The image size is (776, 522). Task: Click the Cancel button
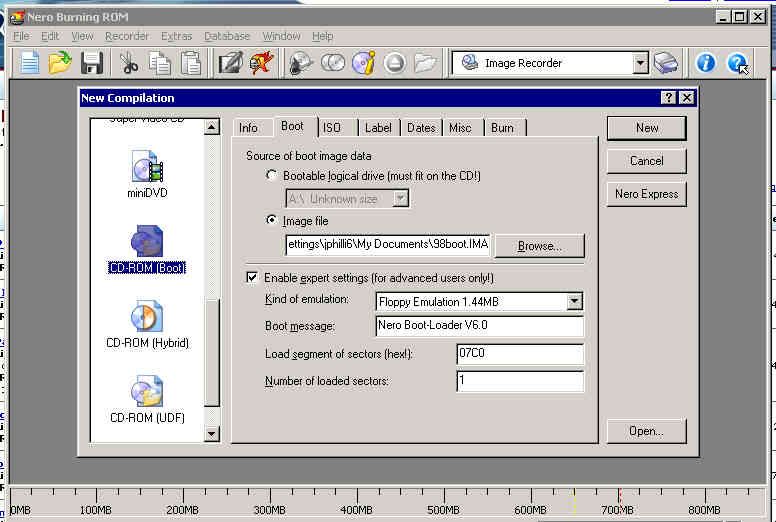646,161
